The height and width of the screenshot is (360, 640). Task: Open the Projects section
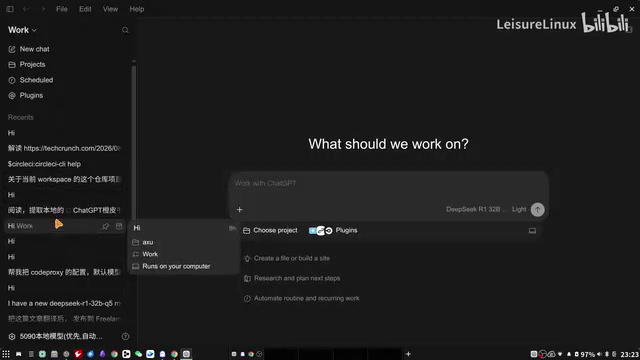tap(27, 64)
